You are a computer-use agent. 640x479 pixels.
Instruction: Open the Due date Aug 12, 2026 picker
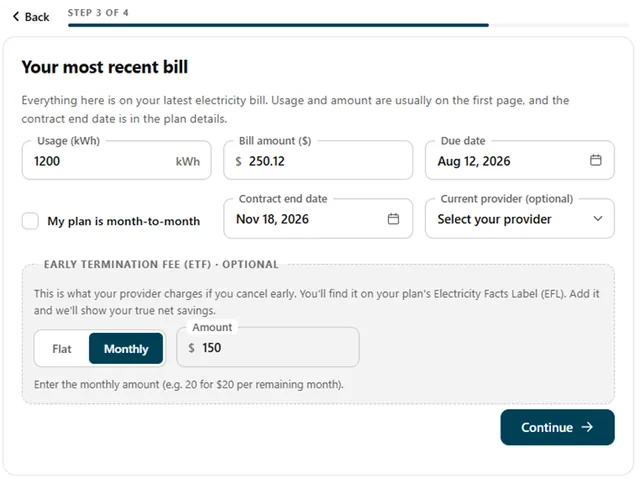click(x=520, y=160)
